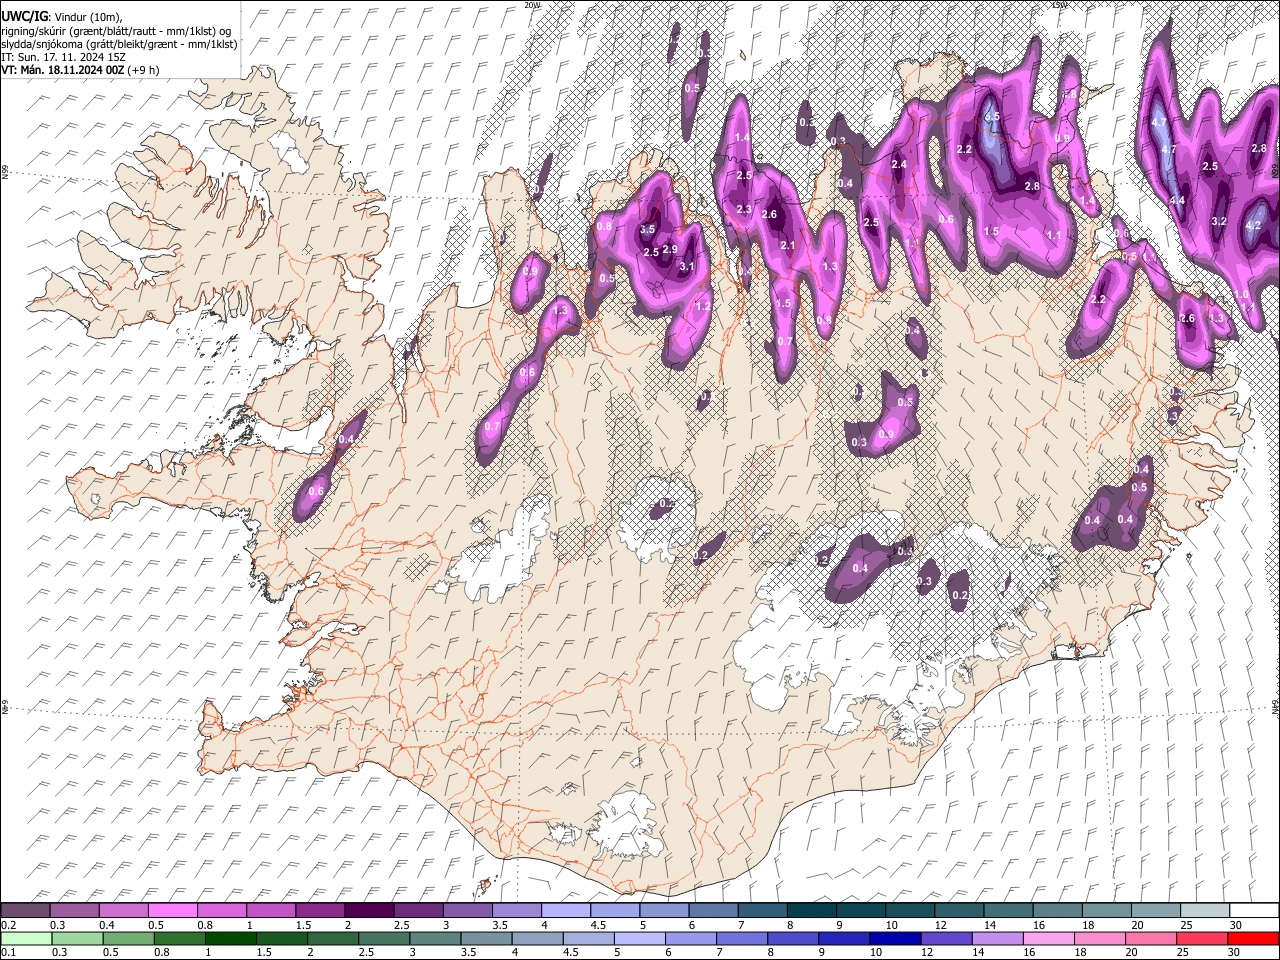Screen dimensions: 1280x960
Task: Click the light lavender 4 swatch in upper legend row
Action: 565,911
